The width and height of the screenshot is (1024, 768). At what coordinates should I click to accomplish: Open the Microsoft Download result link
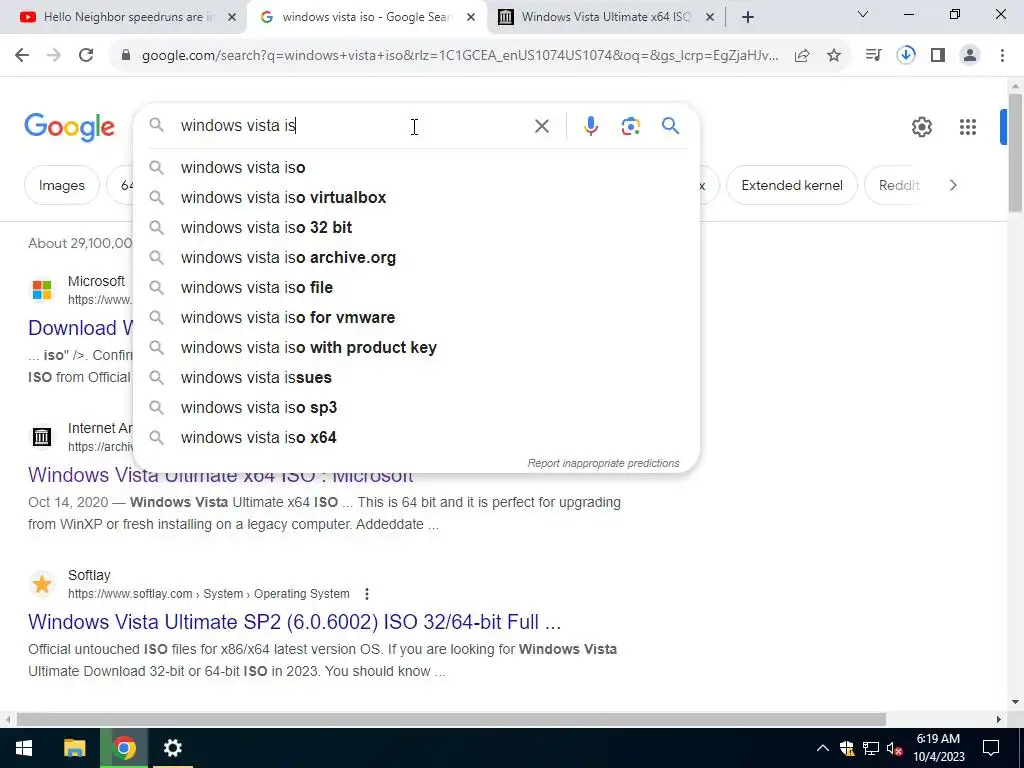tap(81, 328)
